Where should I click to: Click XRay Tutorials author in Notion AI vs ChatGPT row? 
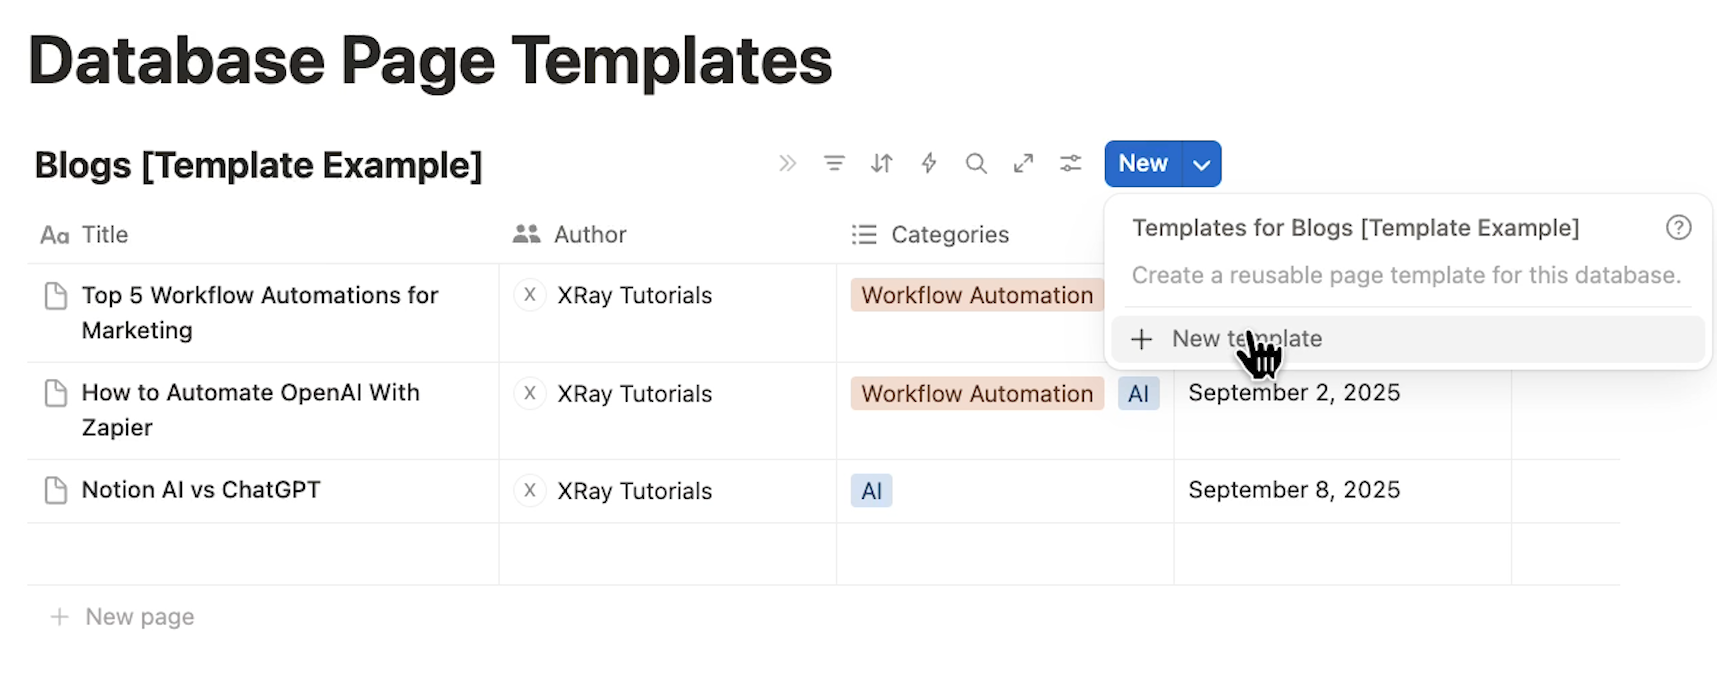(635, 491)
